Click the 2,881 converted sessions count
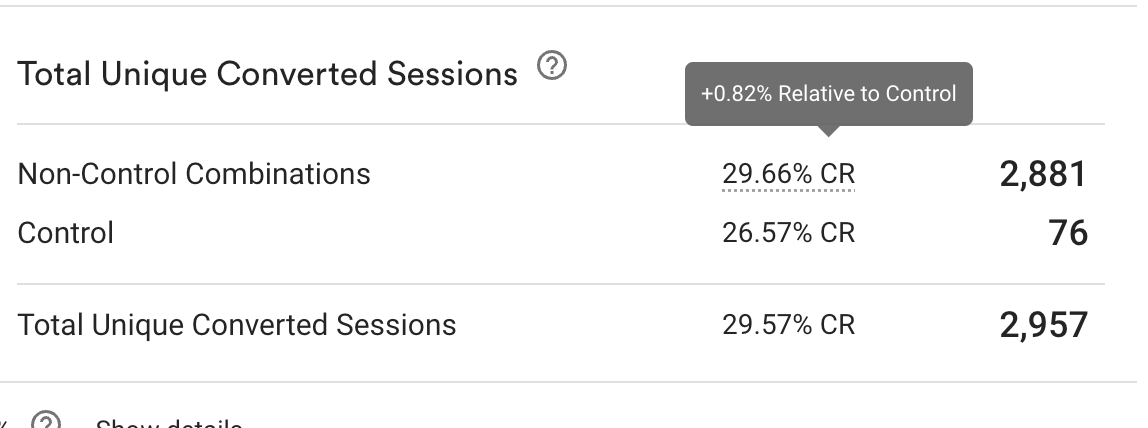The width and height of the screenshot is (1148, 428). [x=1043, y=174]
